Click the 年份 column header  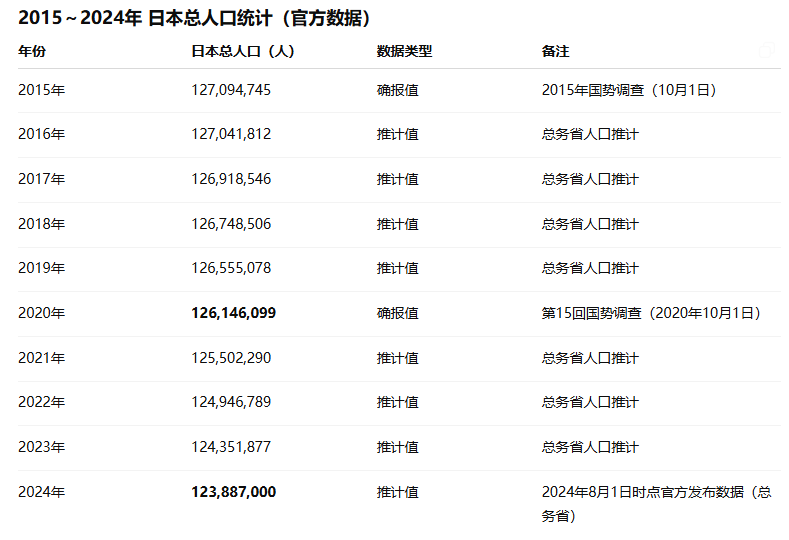tap(32, 51)
